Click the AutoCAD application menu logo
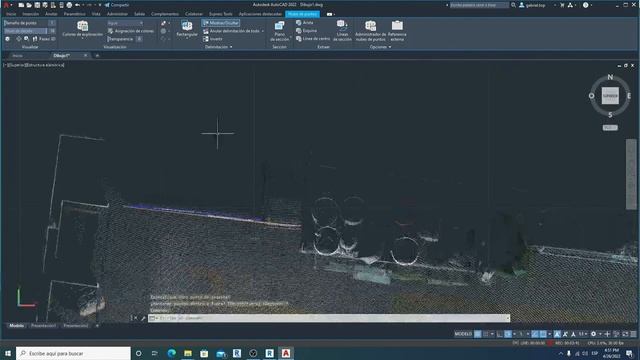 pyautogui.click(x=6, y=5)
